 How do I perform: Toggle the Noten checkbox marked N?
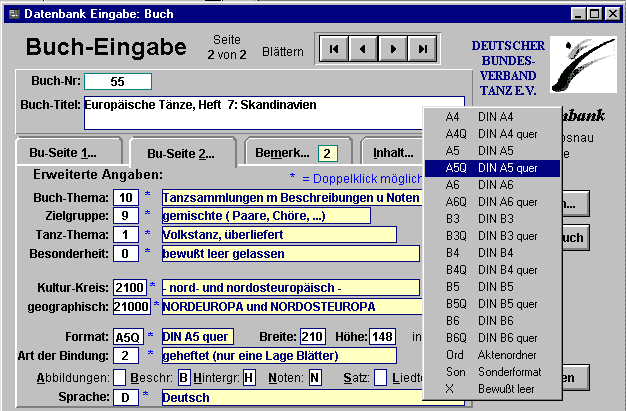[314, 377]
